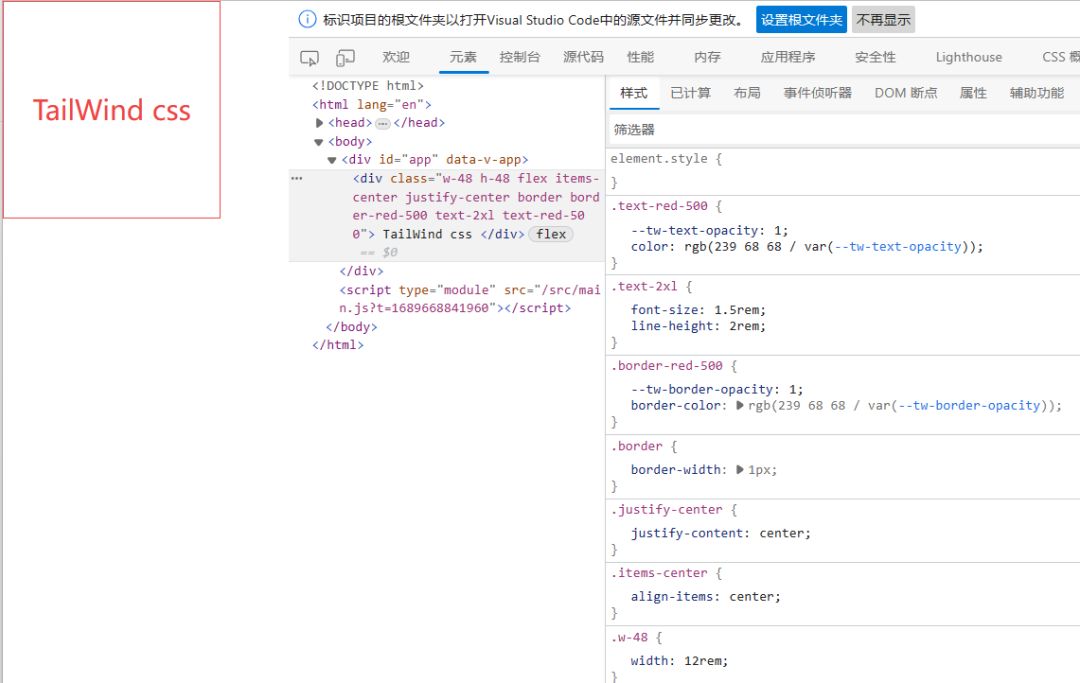Open the 事件侦听器 tab

point(817,93)
